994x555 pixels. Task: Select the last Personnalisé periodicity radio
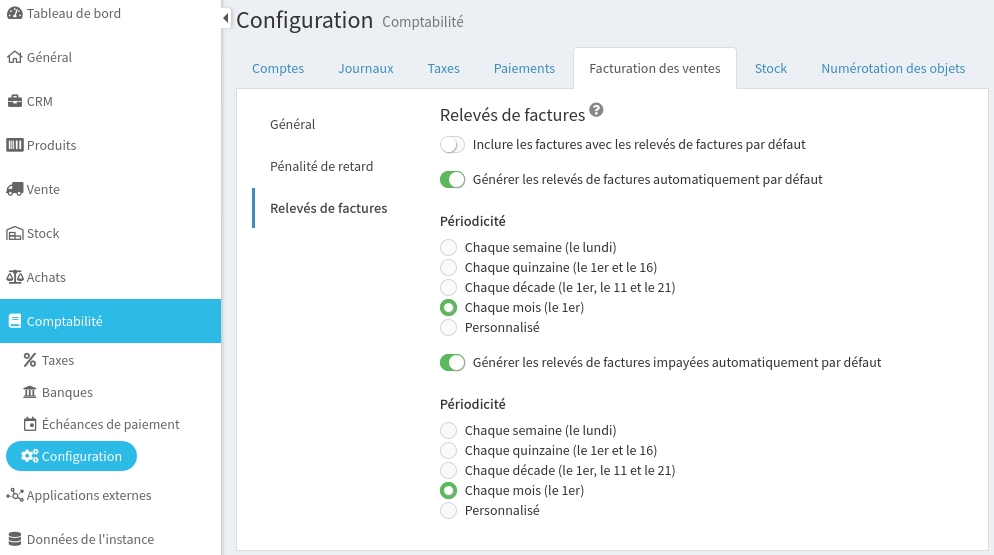(x=448, y=510)
